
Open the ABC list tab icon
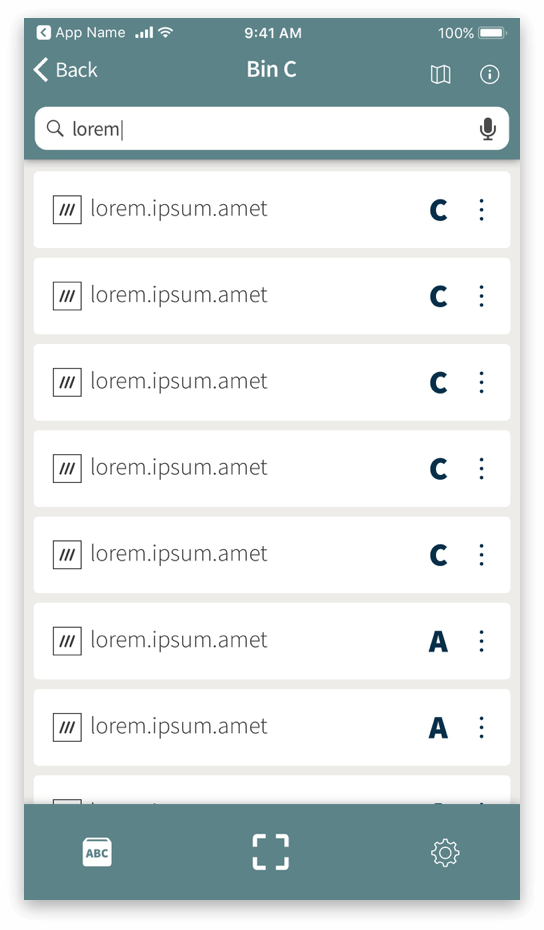click(x=97, y=852)
